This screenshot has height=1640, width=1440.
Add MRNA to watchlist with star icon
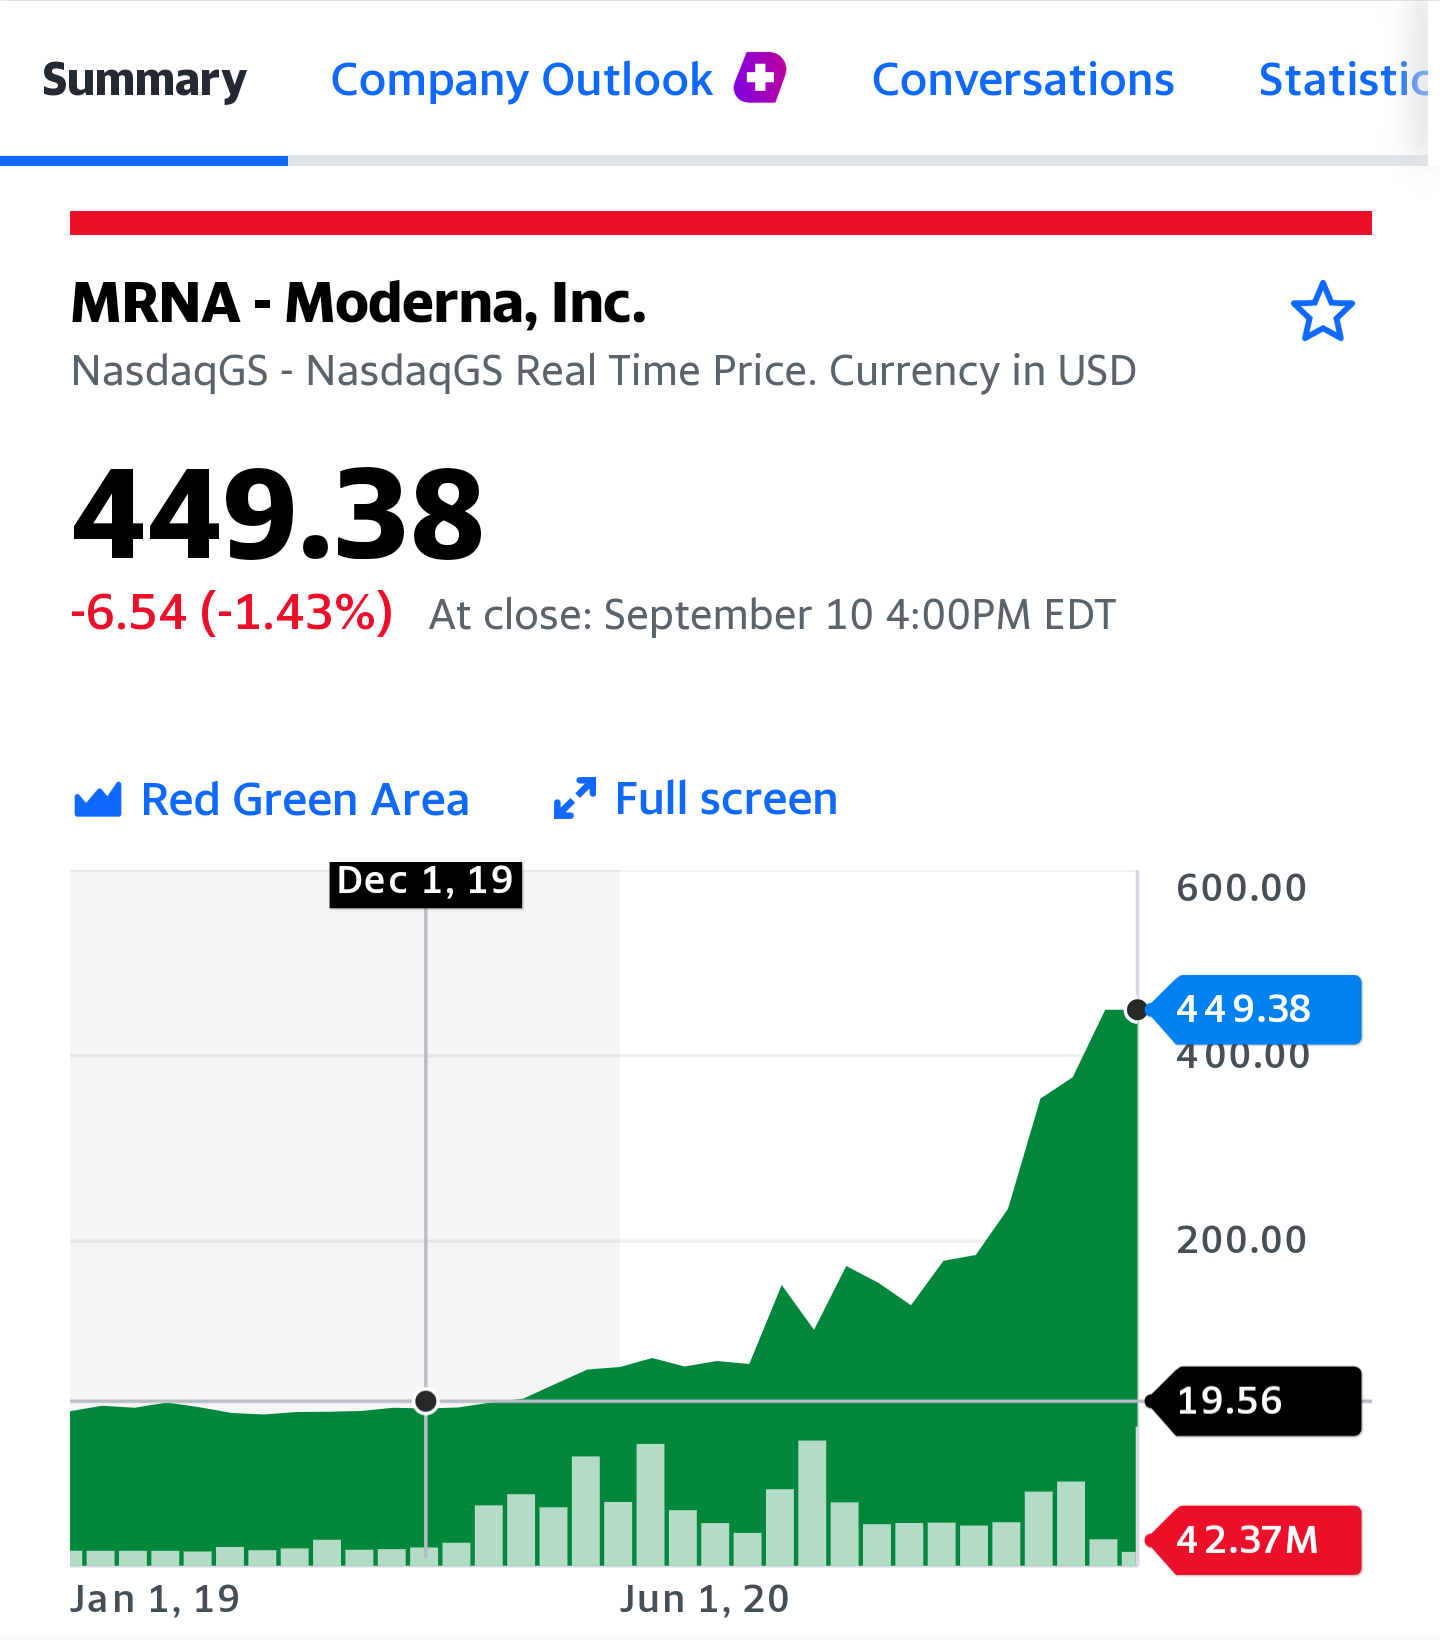pyautogui.click(x=1322, y=312)
